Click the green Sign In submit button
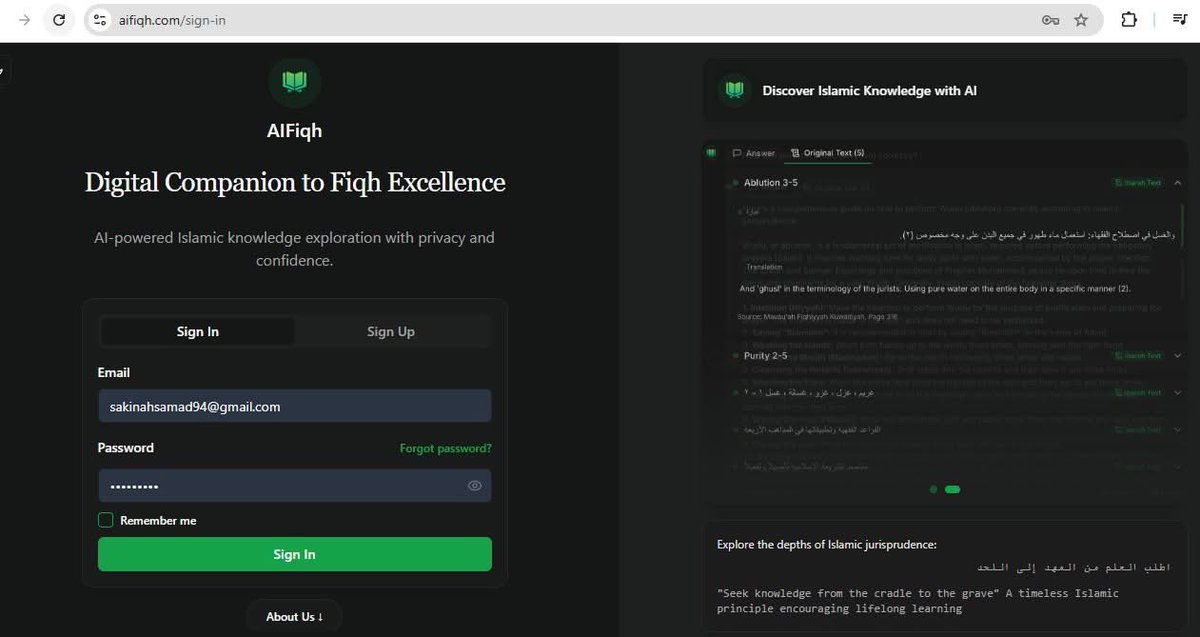The height and width of the screenshot is (637, 1200). (295, 554)
